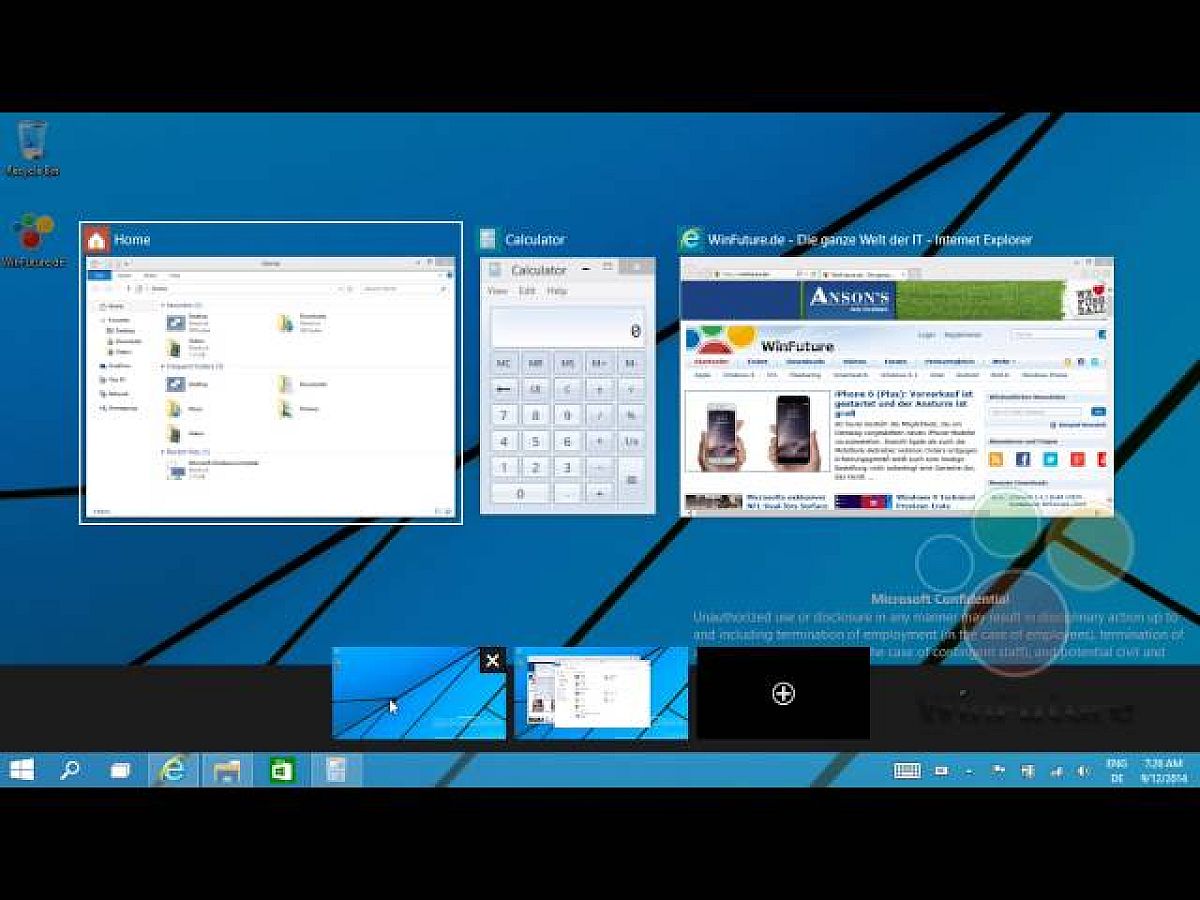
Task: Click the system clock and date
Action: point(1161,769)
